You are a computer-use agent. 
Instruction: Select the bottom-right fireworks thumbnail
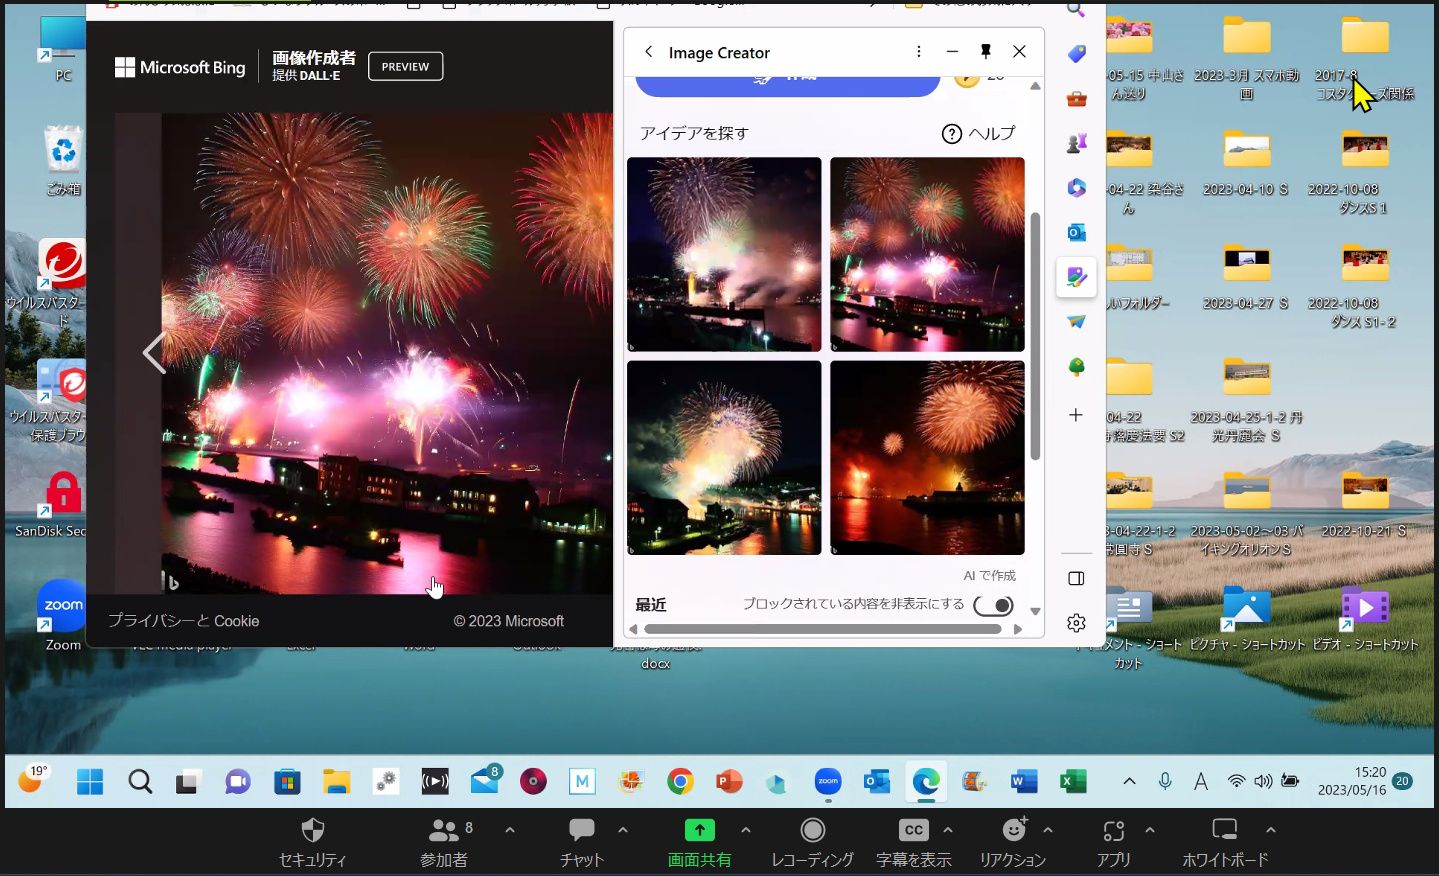tap(927, 458)
